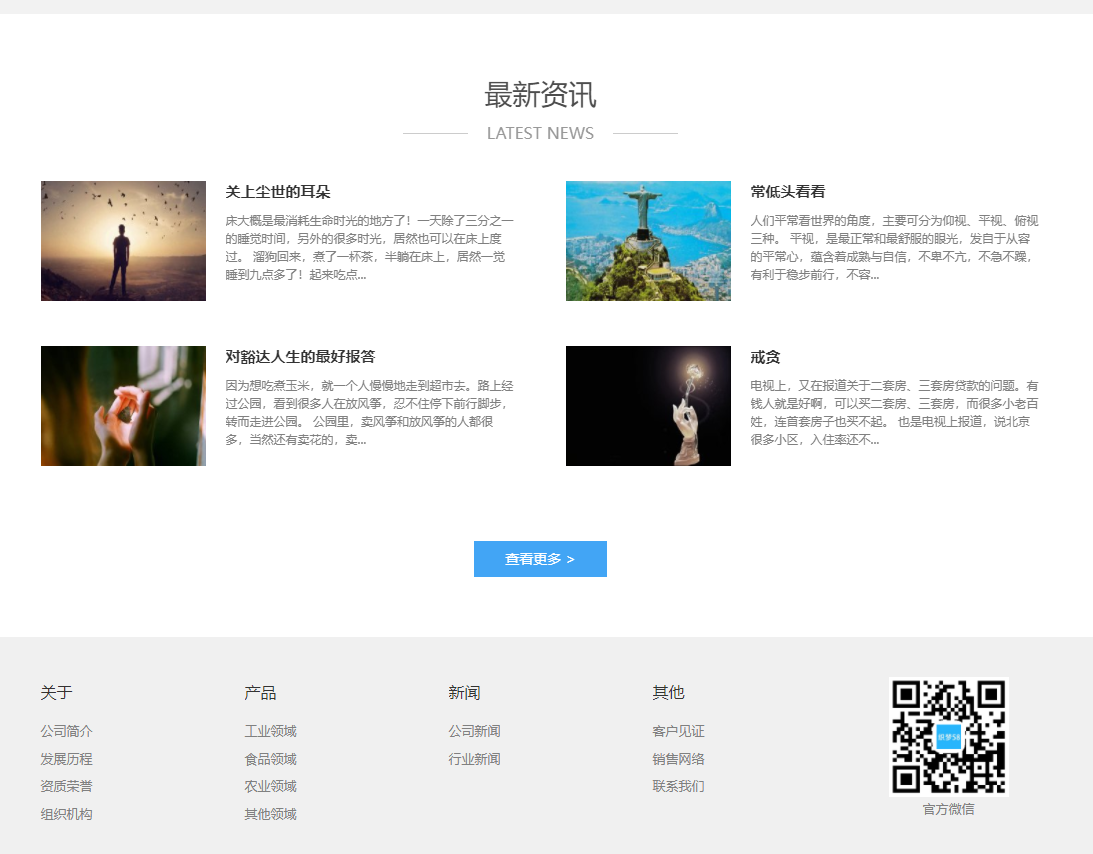The height and width of the screenshot is (854, 1093).
Task: Go to 销售网络 page
Action: click(678, 759)
